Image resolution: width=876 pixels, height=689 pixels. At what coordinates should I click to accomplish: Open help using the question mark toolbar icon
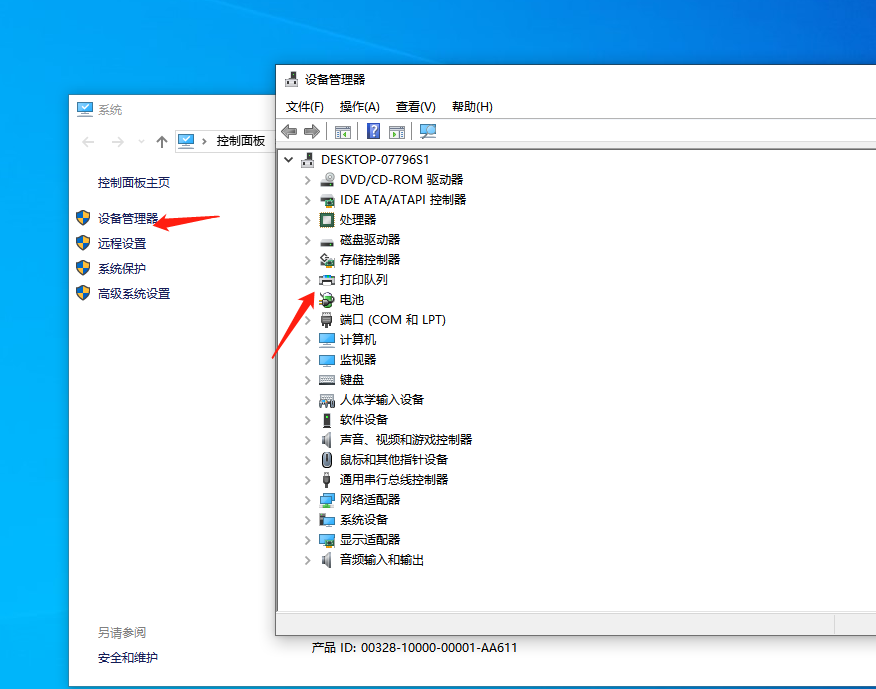coord(373,131)
